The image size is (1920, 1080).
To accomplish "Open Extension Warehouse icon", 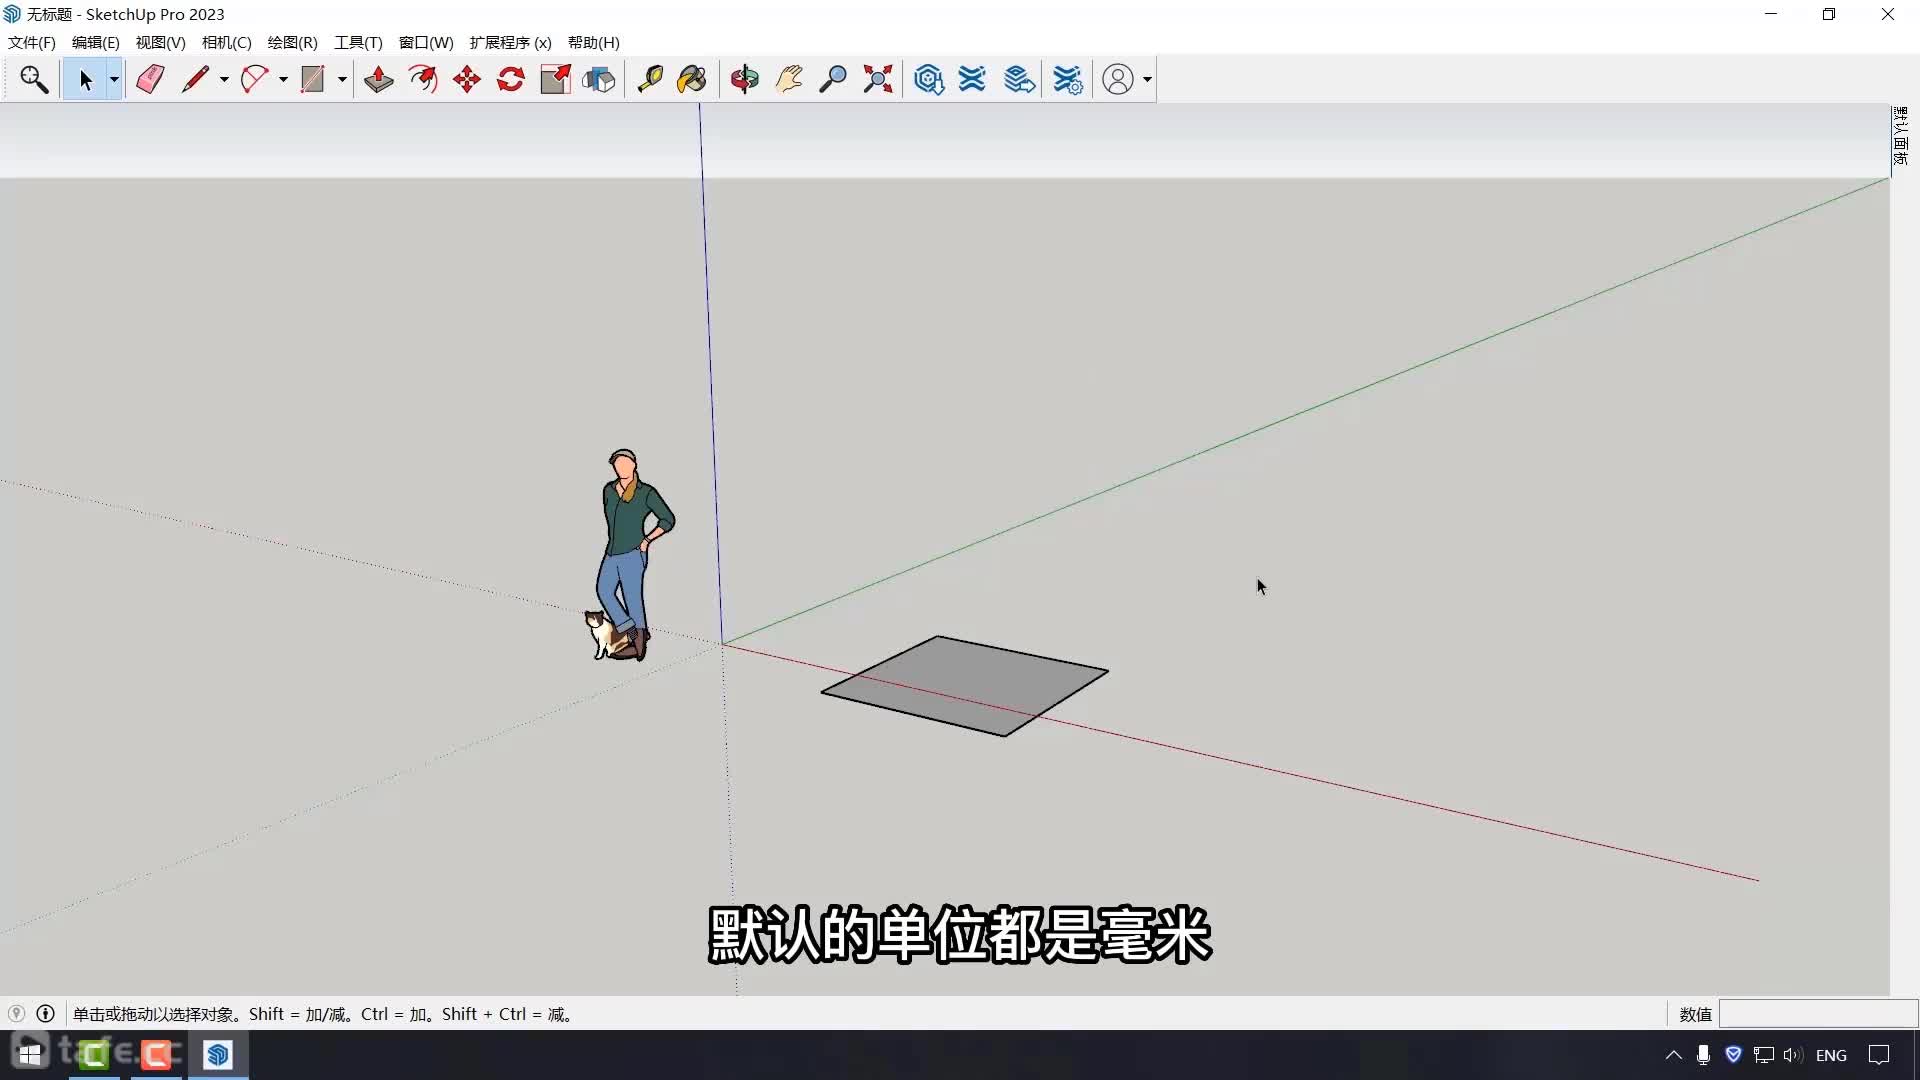I will [x=972, y=80].
